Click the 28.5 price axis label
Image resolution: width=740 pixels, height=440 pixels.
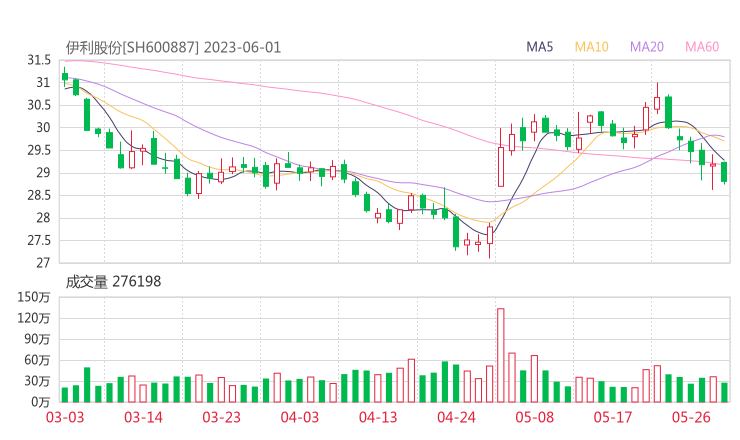[39, 195]
